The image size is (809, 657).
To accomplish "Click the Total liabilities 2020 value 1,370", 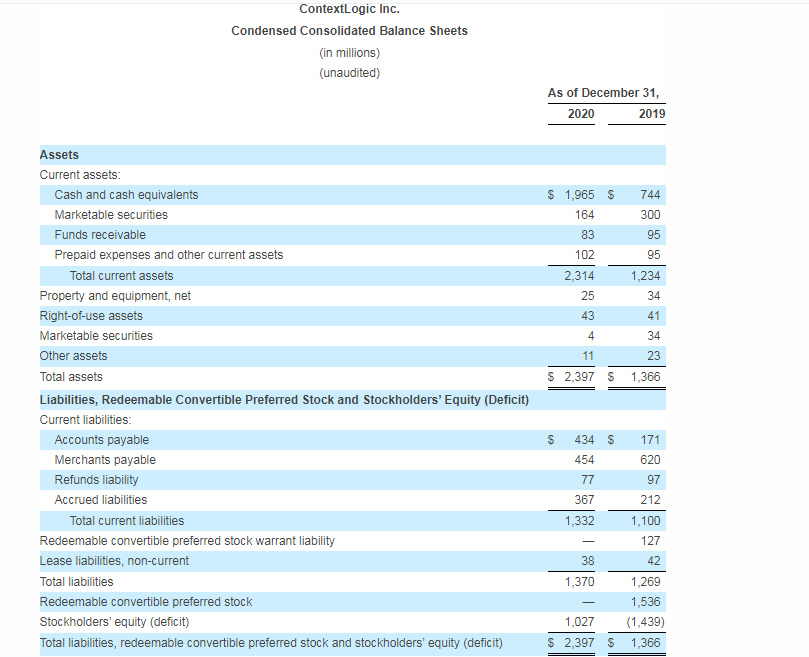I will tap(579, 582).
